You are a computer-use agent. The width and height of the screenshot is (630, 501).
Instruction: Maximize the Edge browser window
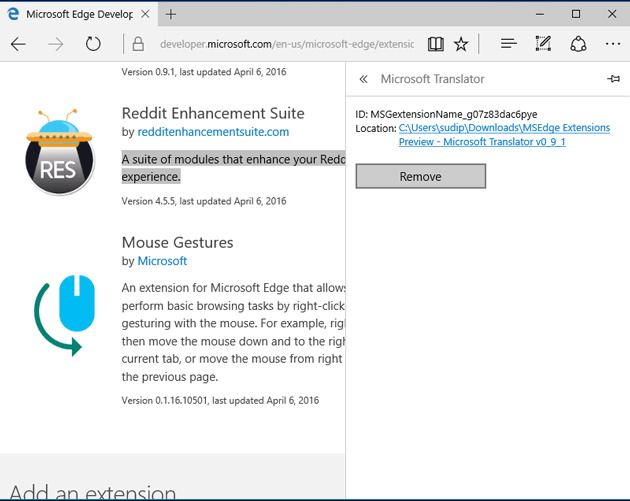click(576, 14)
